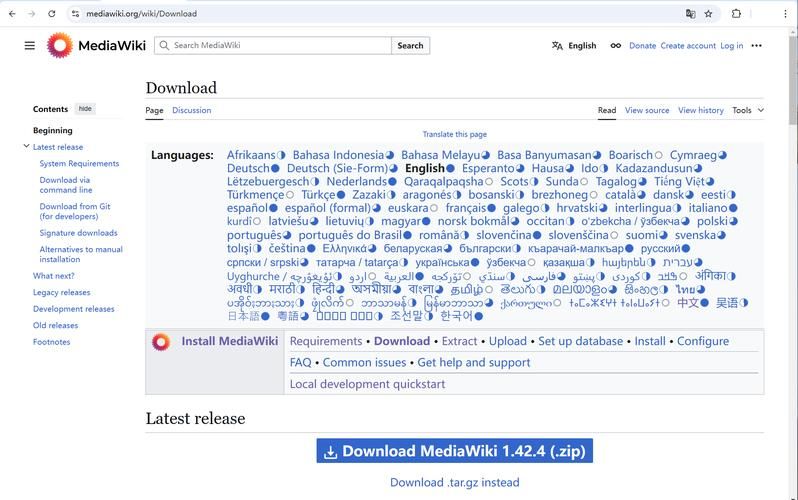The width and height of the screenshot is (798, 500).
Task: Open Local development quickstart link
Action: [367, 384]
